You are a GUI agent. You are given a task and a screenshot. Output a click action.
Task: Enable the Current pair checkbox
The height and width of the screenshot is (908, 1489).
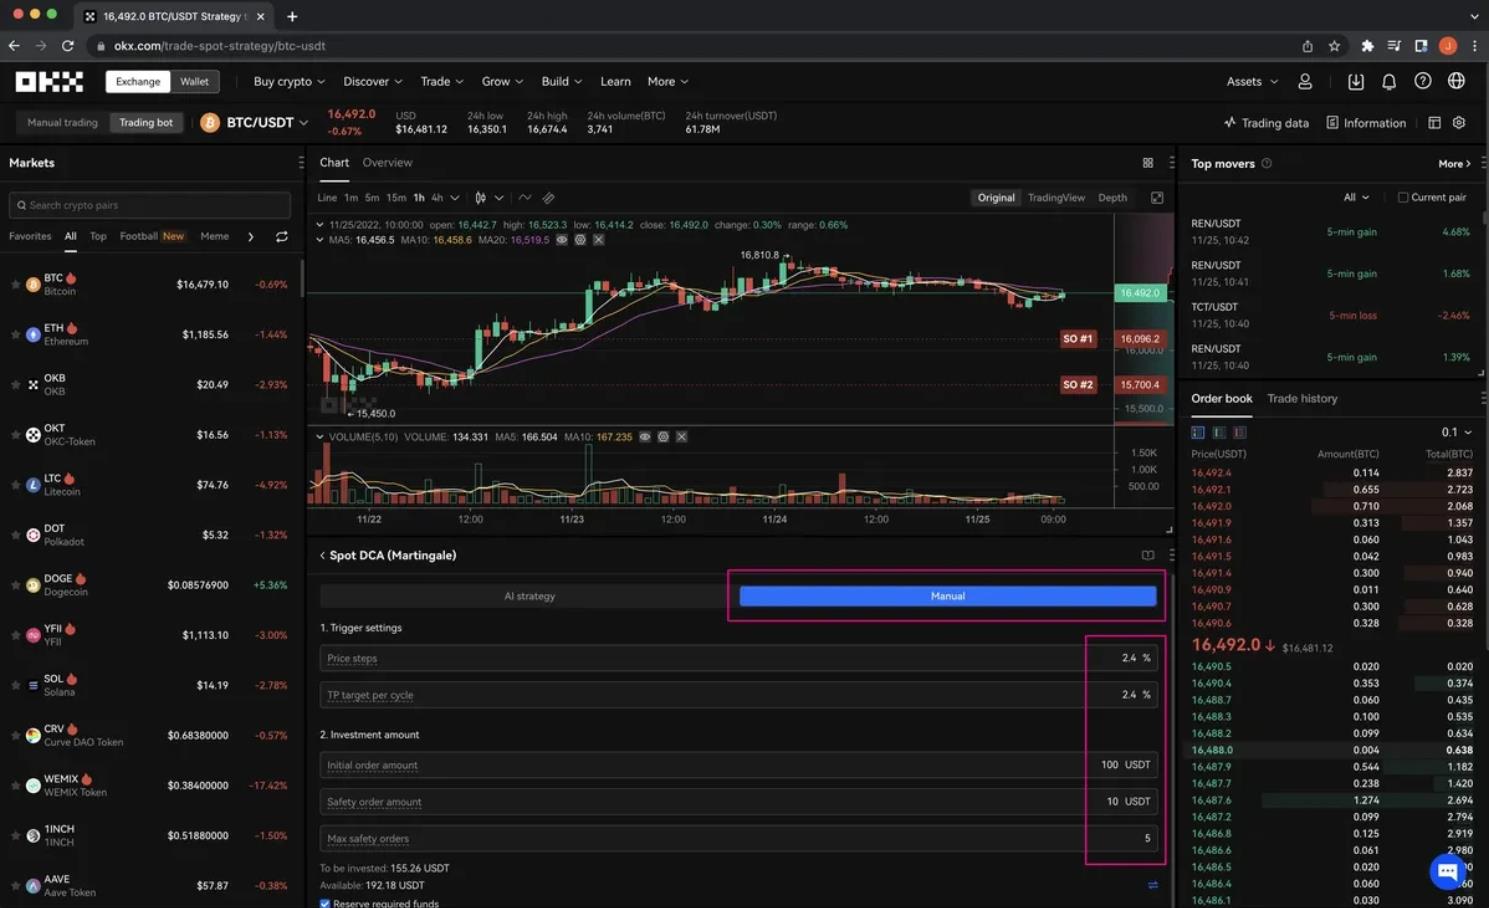(1403, 198)
